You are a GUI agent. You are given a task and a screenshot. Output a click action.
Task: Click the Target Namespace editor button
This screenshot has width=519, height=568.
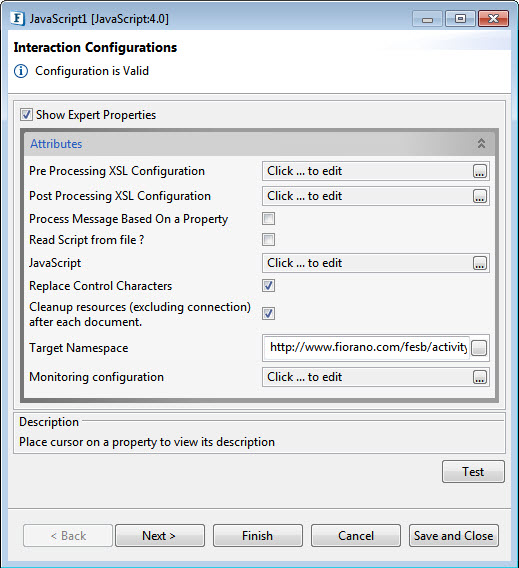tap(479, 348)
